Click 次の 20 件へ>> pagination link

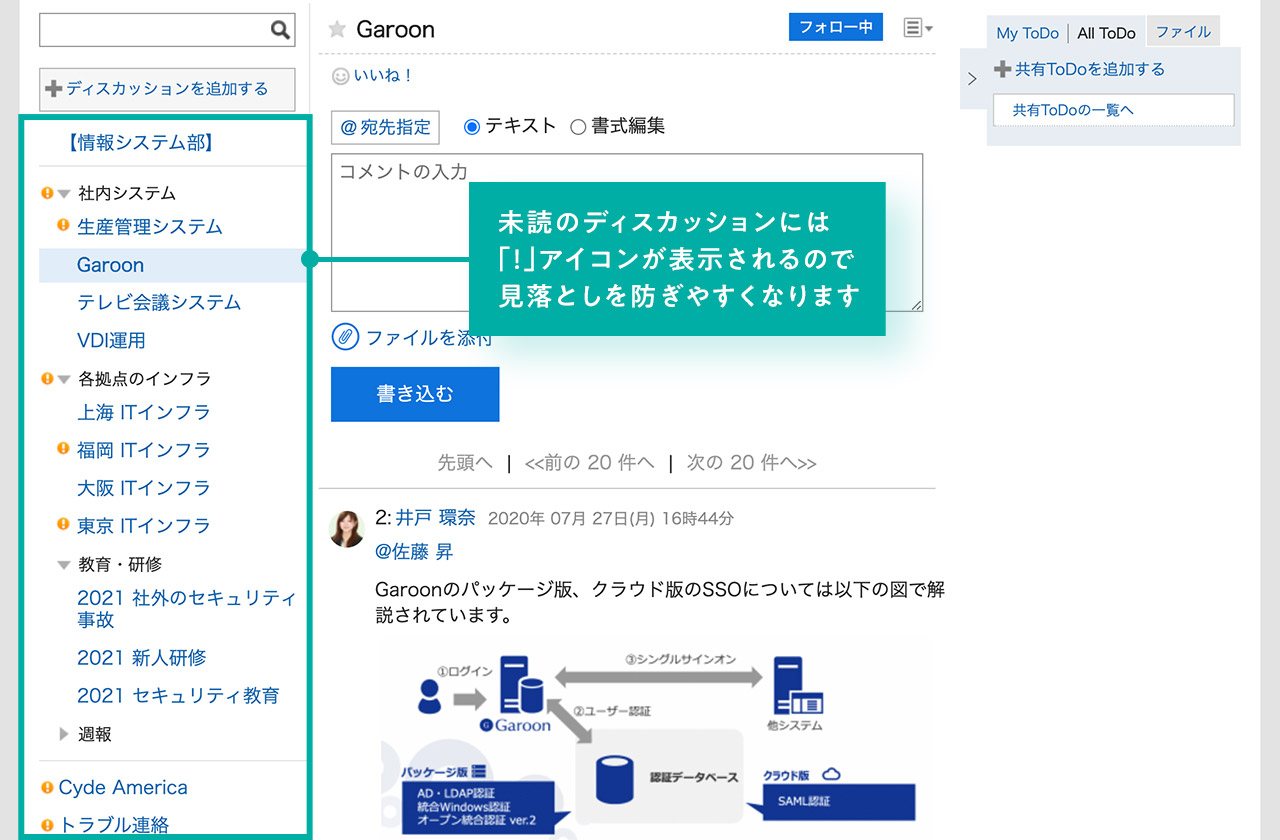tap(752, 463)
